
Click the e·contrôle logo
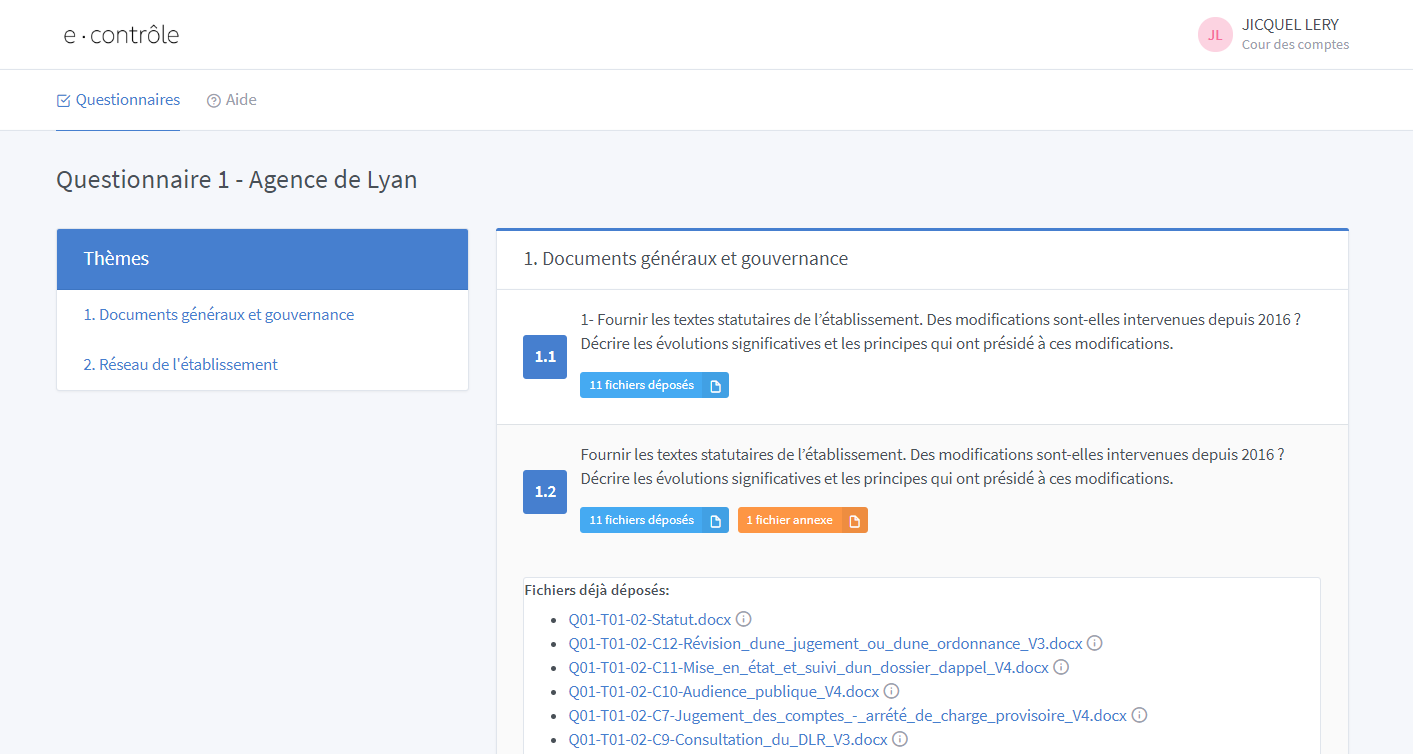pyautogui.click(x=121, y=35)
